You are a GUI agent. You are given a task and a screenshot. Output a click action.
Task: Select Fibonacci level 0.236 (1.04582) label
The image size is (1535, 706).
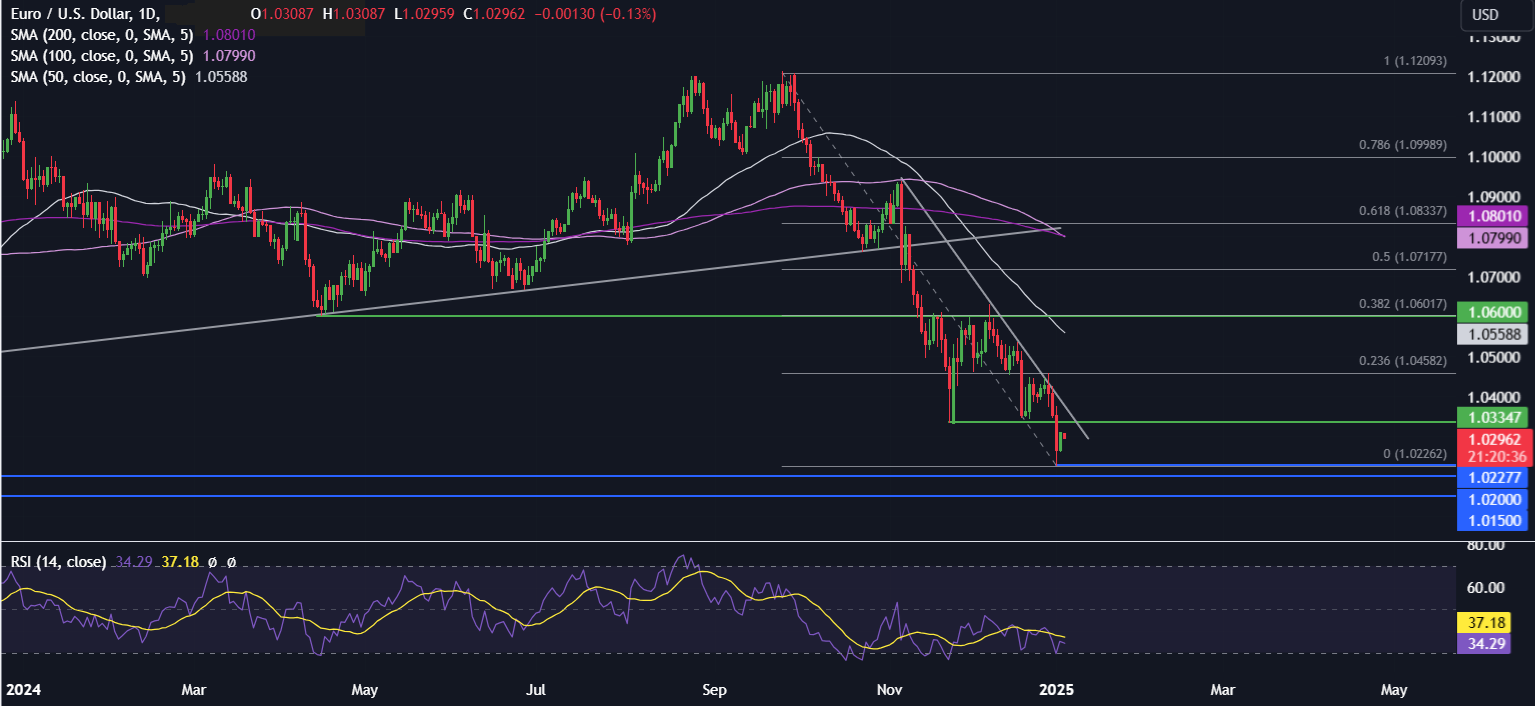[1404, 361]
